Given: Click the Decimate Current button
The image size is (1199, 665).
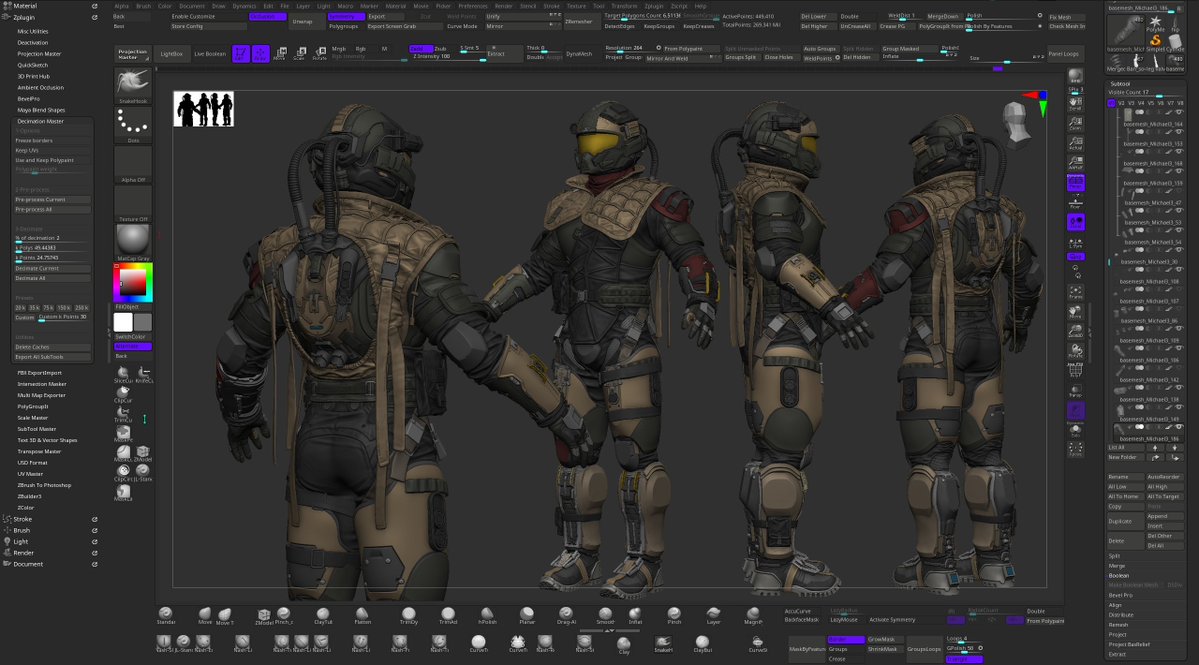Looking at the screenshot, I should tap(52, 268).
